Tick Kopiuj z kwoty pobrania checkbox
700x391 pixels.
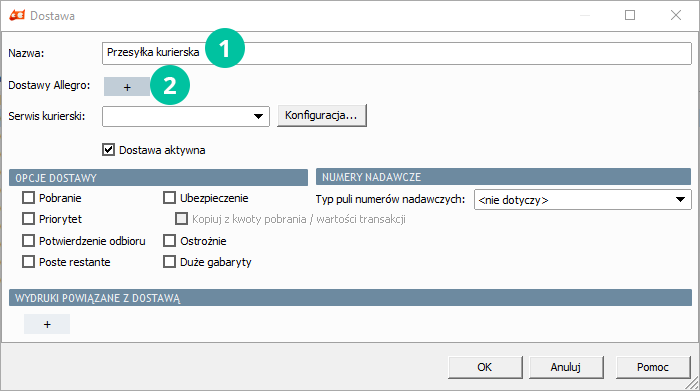[x=181, y=219]
